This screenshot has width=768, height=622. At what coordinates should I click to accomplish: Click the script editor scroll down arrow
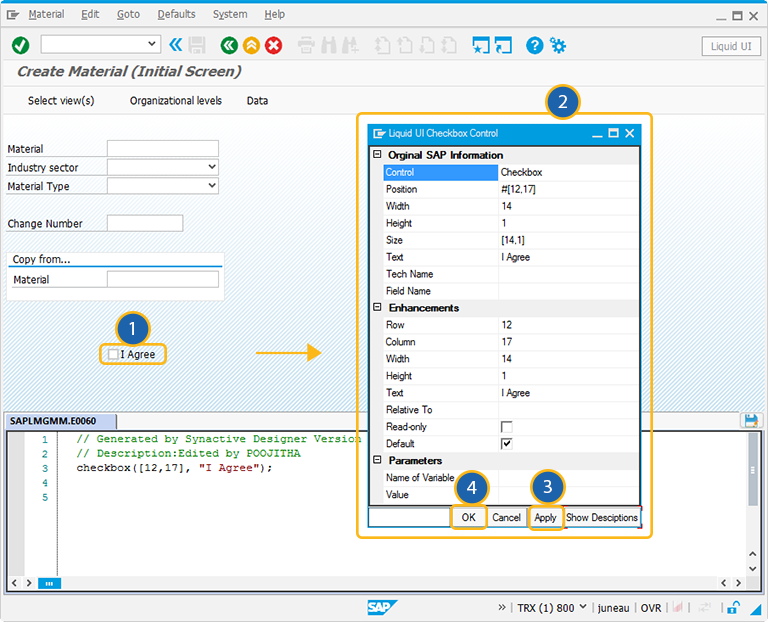[x=753, y=569]
